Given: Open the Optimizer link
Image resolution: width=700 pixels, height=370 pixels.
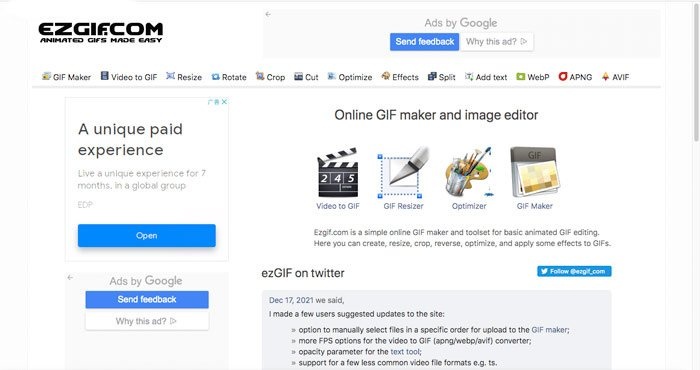Looking at the screenshot, I should (x=469, y=206).
